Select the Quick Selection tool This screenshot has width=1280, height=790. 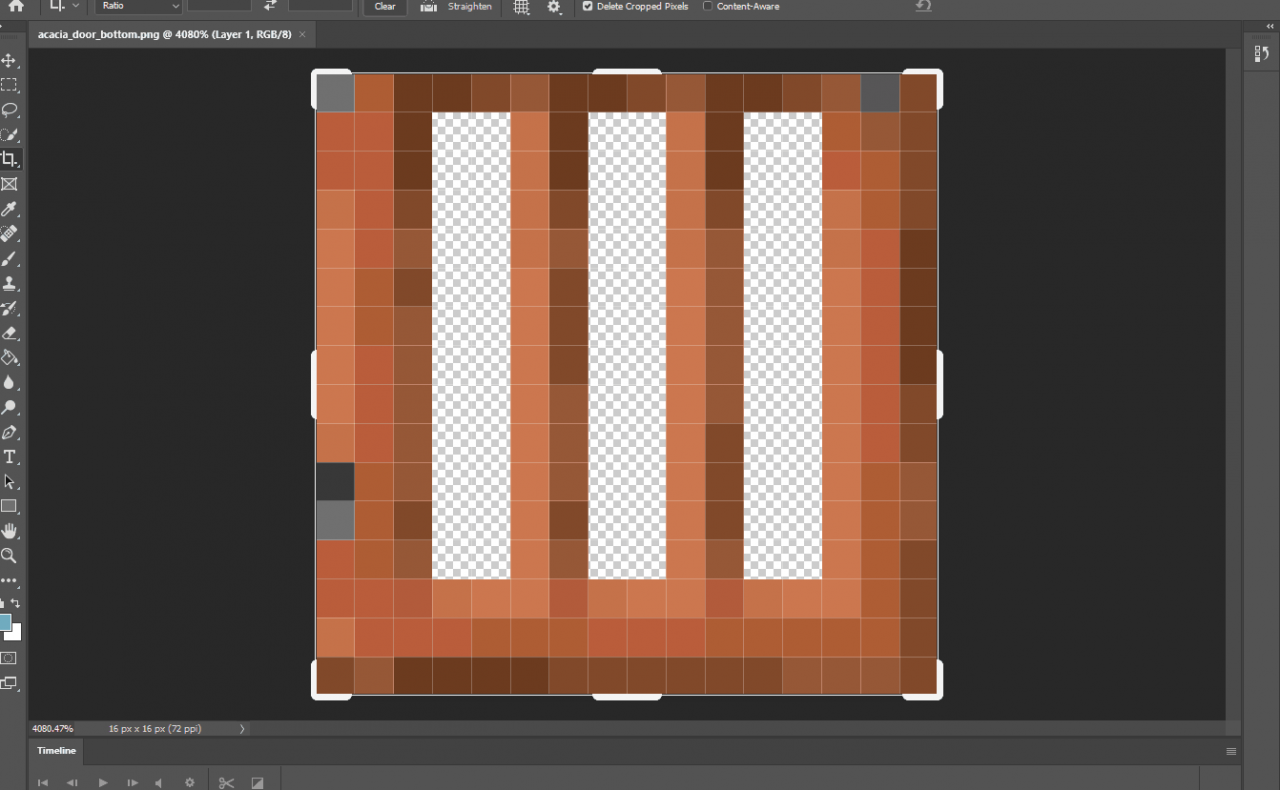[9, 135]
